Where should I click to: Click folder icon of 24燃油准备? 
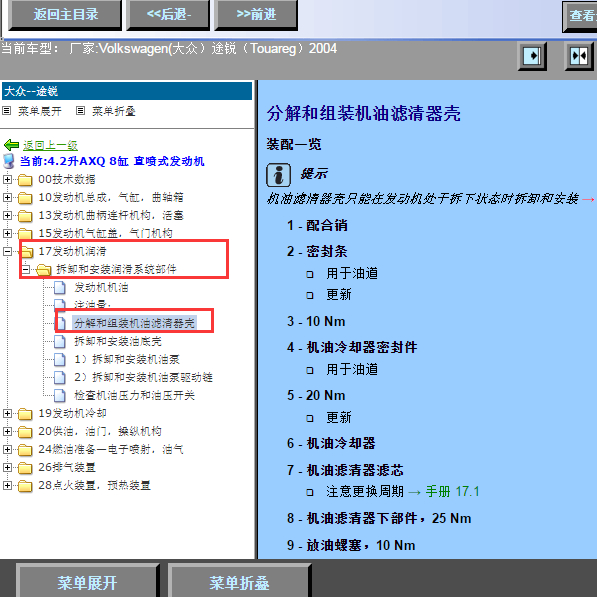point(25,450)
